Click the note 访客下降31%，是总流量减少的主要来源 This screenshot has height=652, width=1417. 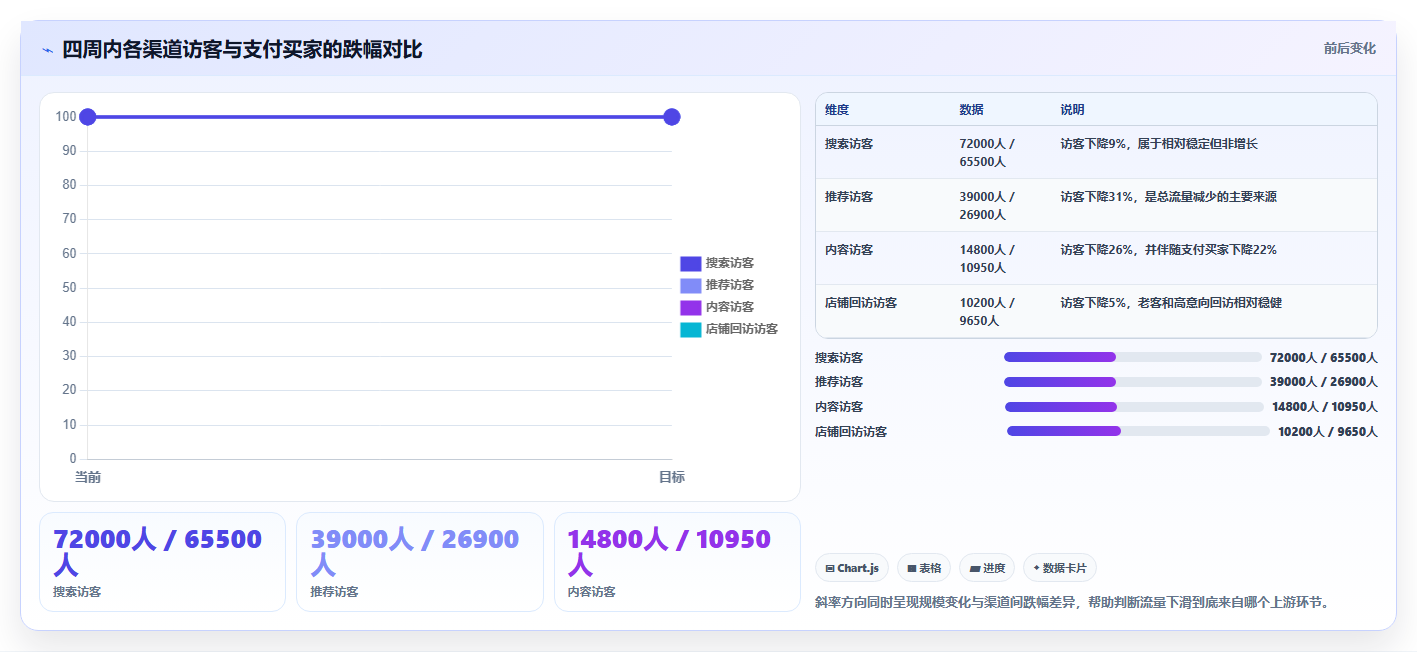tap(1168, 197)
